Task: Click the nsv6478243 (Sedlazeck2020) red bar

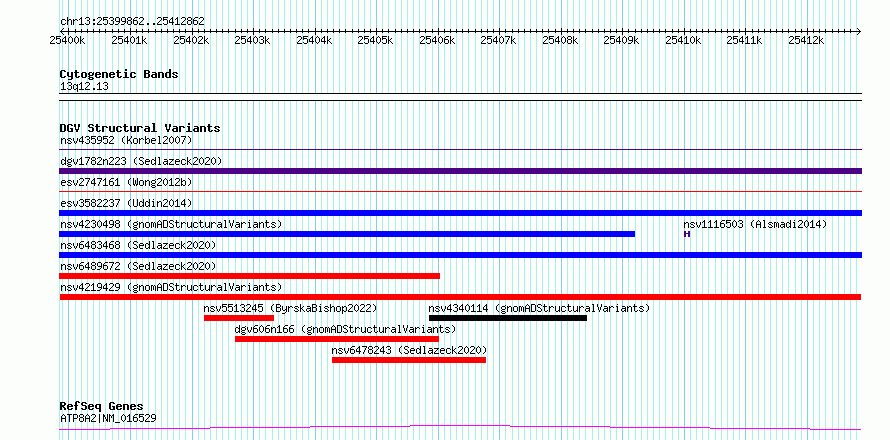Action: (x=409, y=360)
